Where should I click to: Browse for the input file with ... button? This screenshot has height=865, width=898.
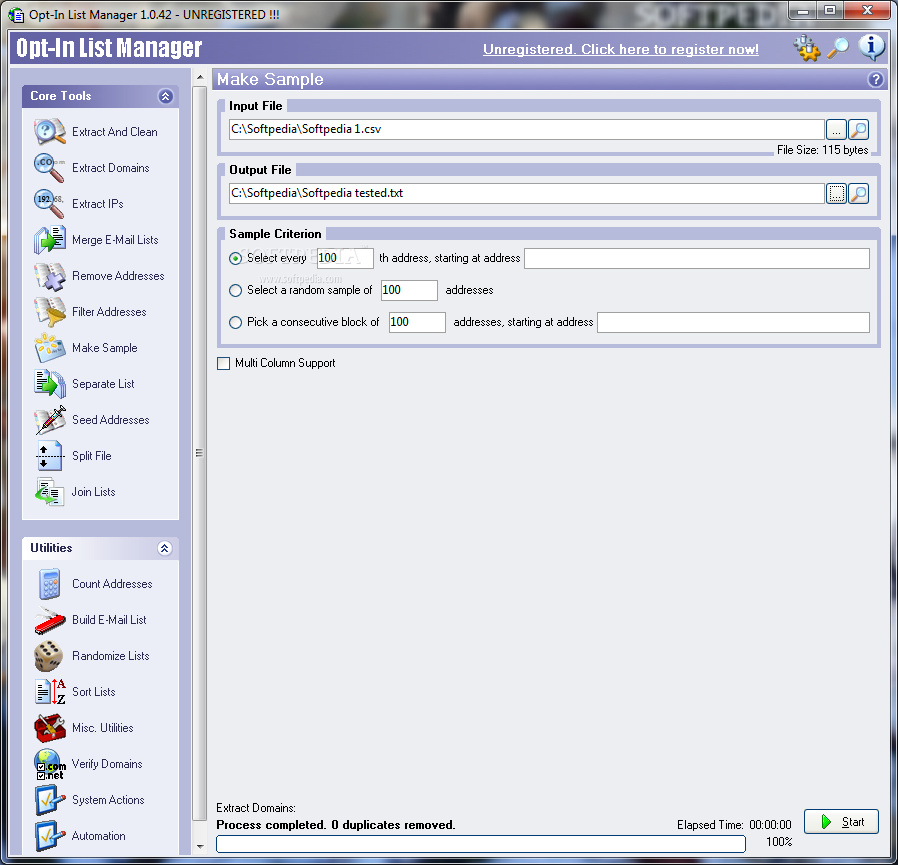coord(836,129)
